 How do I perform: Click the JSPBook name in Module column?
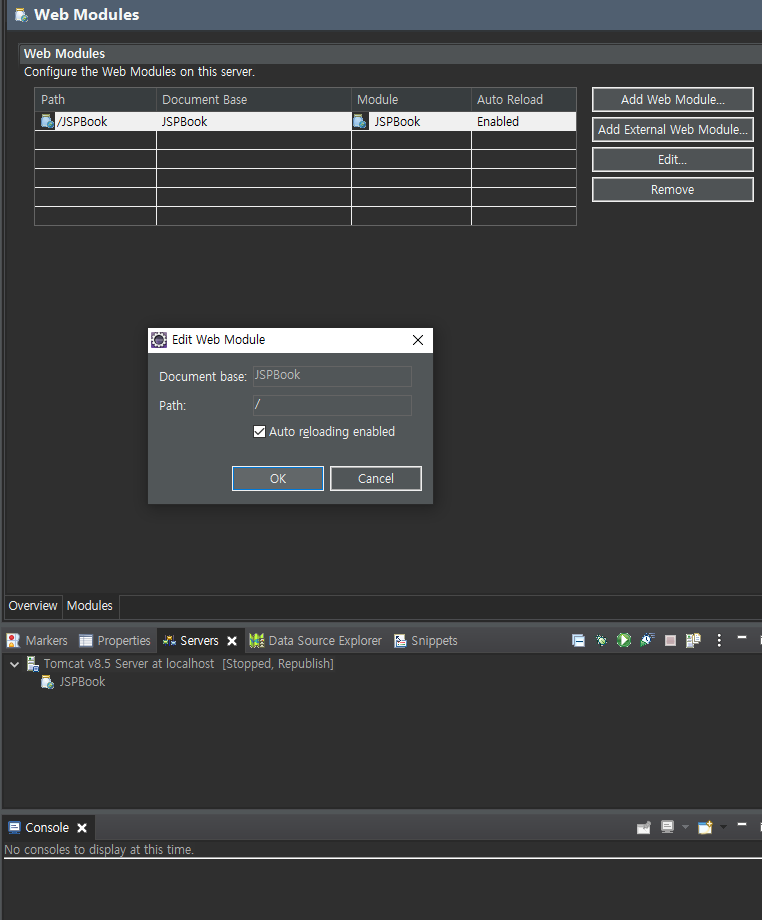397,121
